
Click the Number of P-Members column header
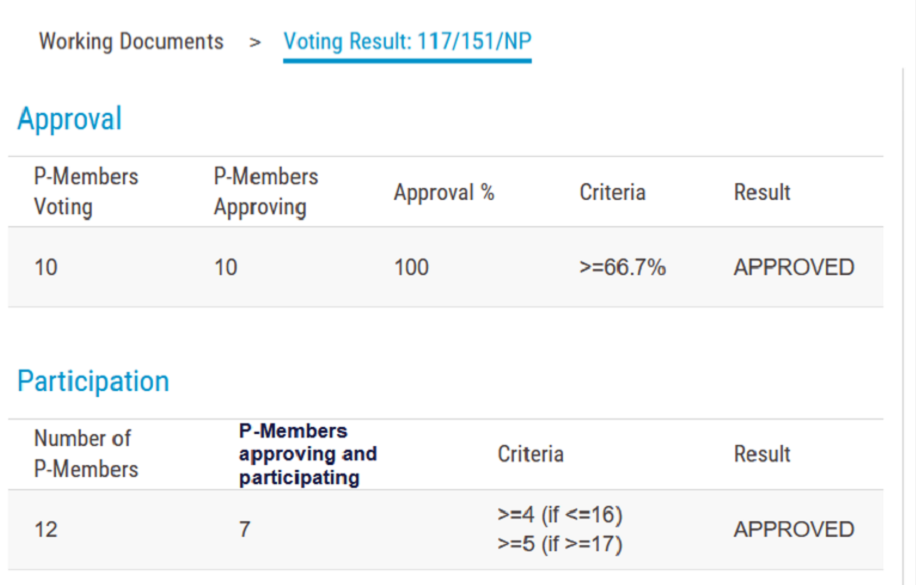click(x=86, y=454)
